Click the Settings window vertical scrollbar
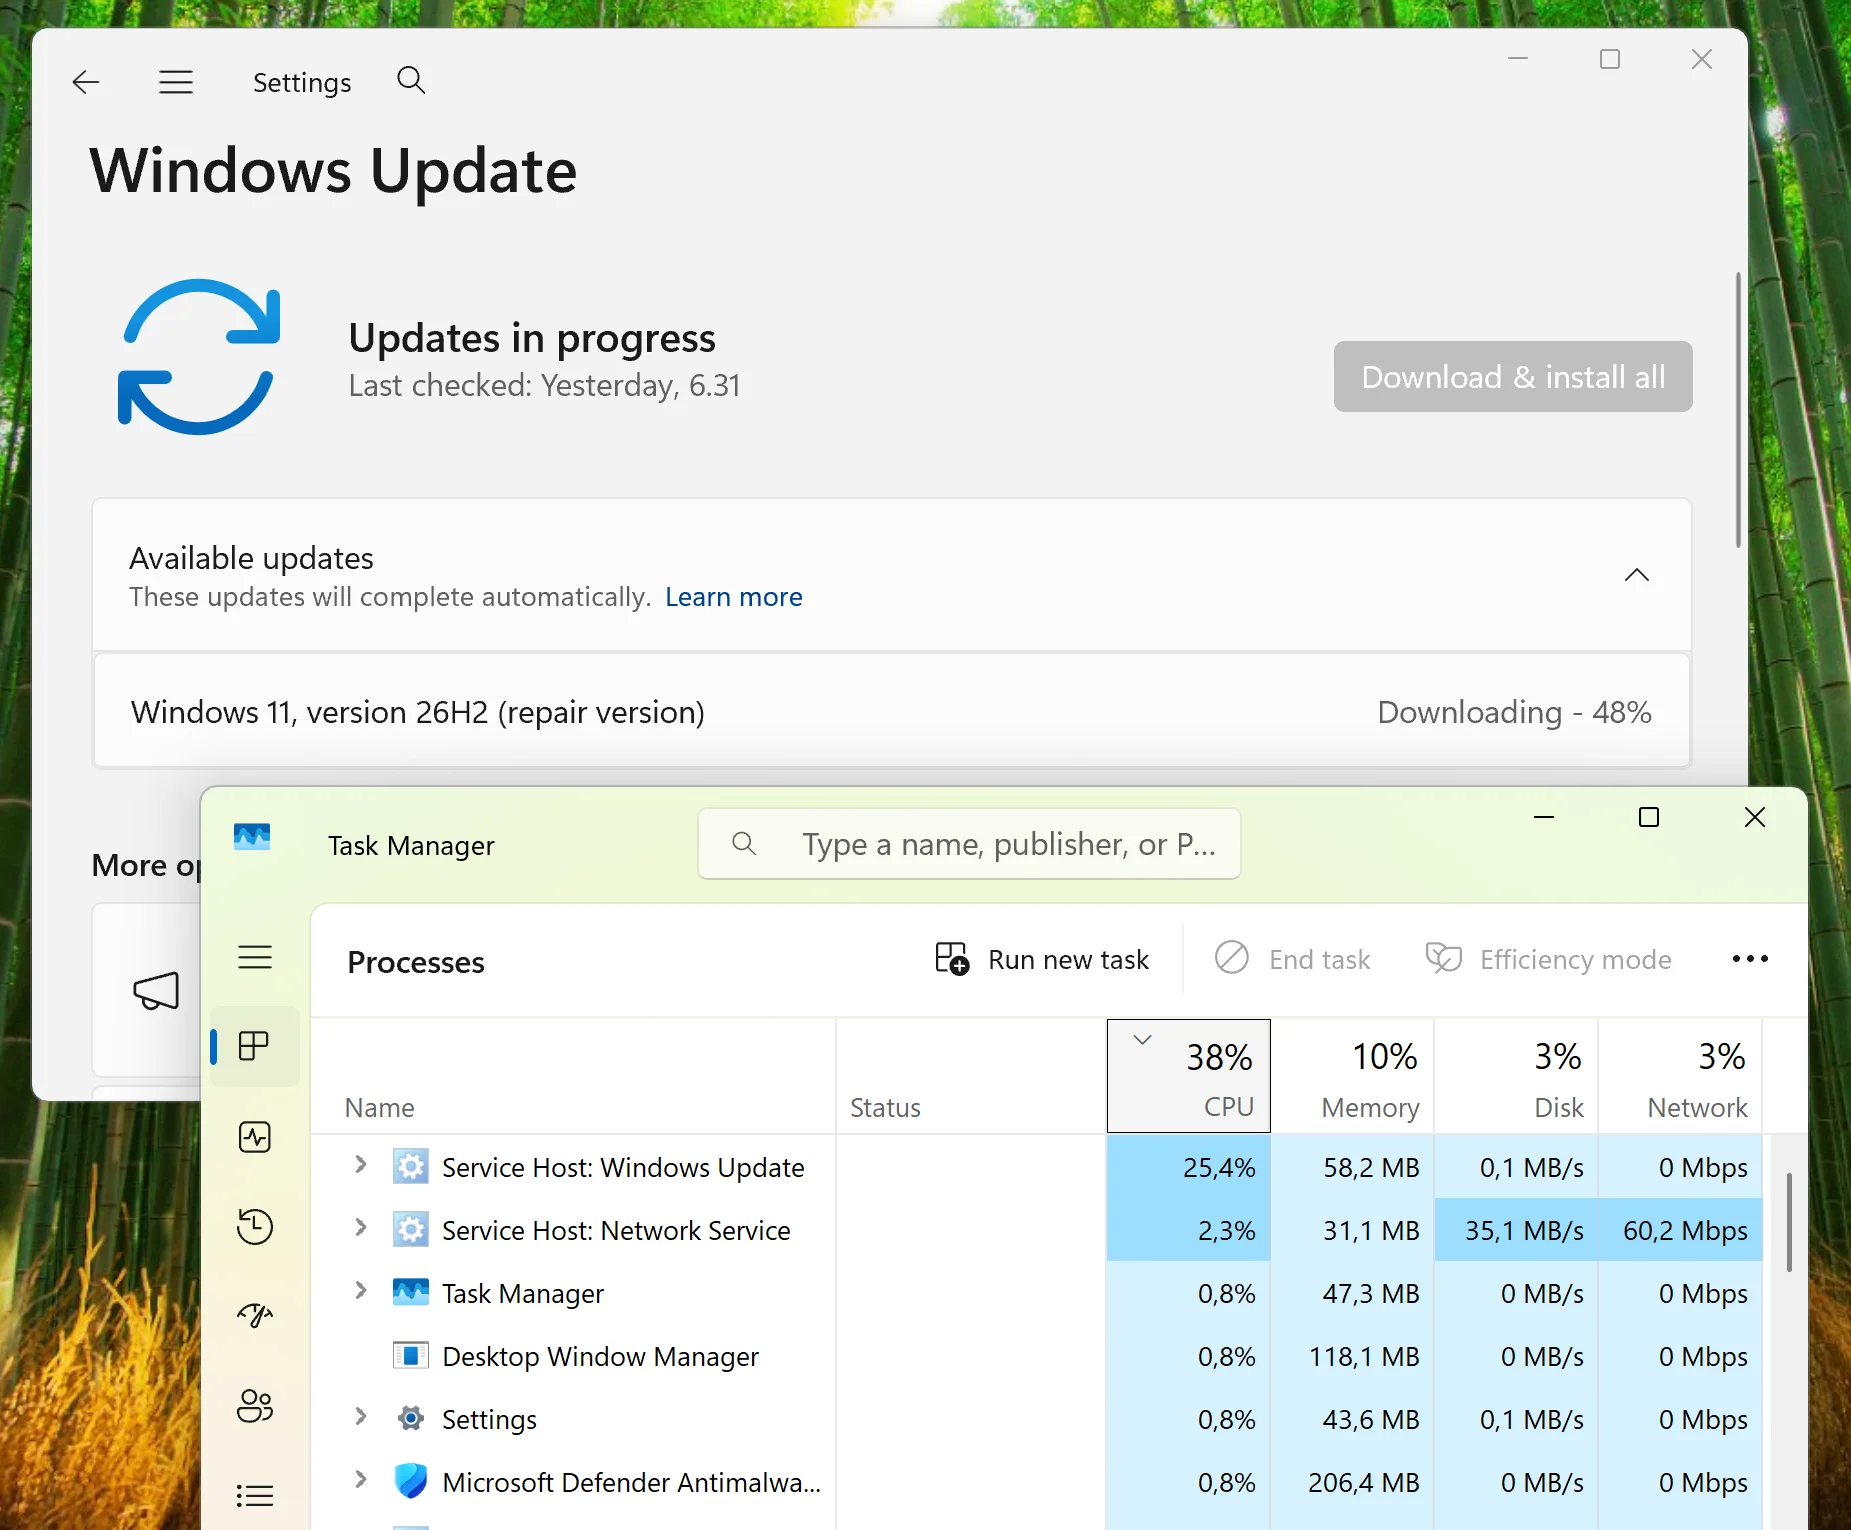Viewport: 1851px width, 1530px height. pyautogui.click(x=1738, y=410)
